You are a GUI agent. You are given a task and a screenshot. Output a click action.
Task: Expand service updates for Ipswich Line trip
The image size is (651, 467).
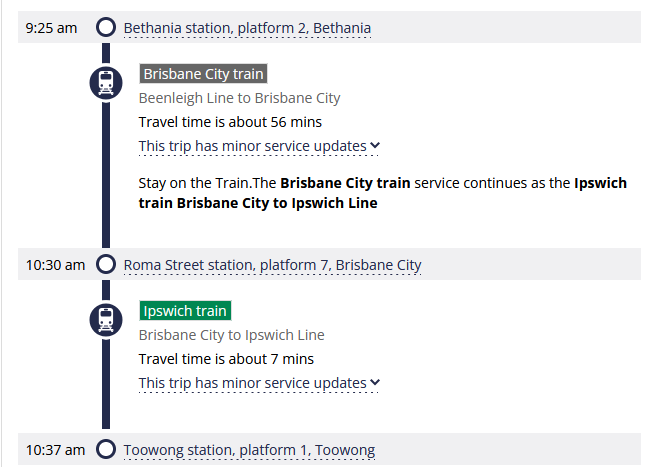click(x=252, y=383)
